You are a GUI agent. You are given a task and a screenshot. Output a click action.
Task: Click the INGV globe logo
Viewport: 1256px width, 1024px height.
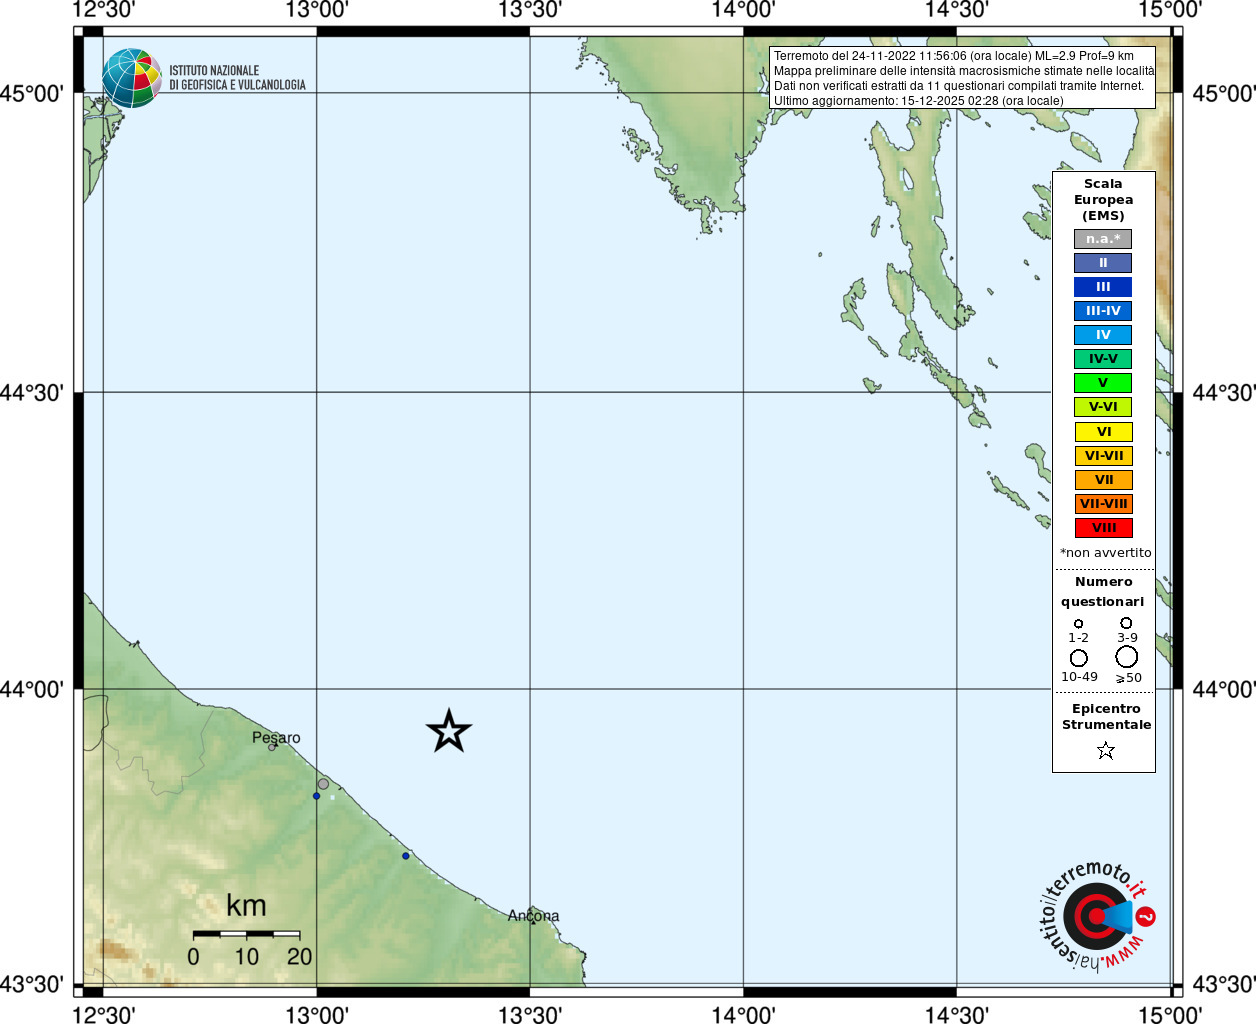[x=132, y=78]
